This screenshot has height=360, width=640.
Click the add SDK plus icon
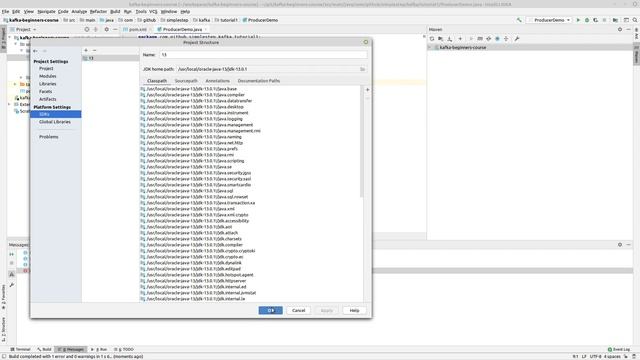86,50
